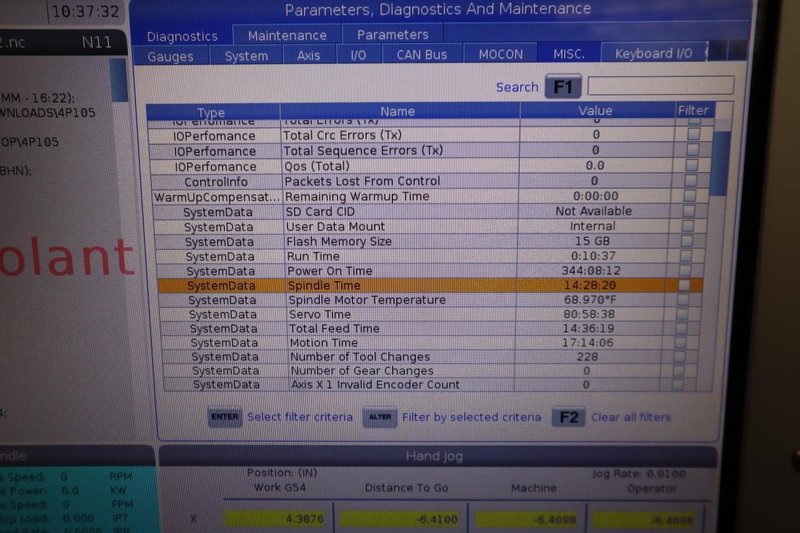Select the Spindle Time row name
The image size is (800, 533).
click(x=324, y=285)
